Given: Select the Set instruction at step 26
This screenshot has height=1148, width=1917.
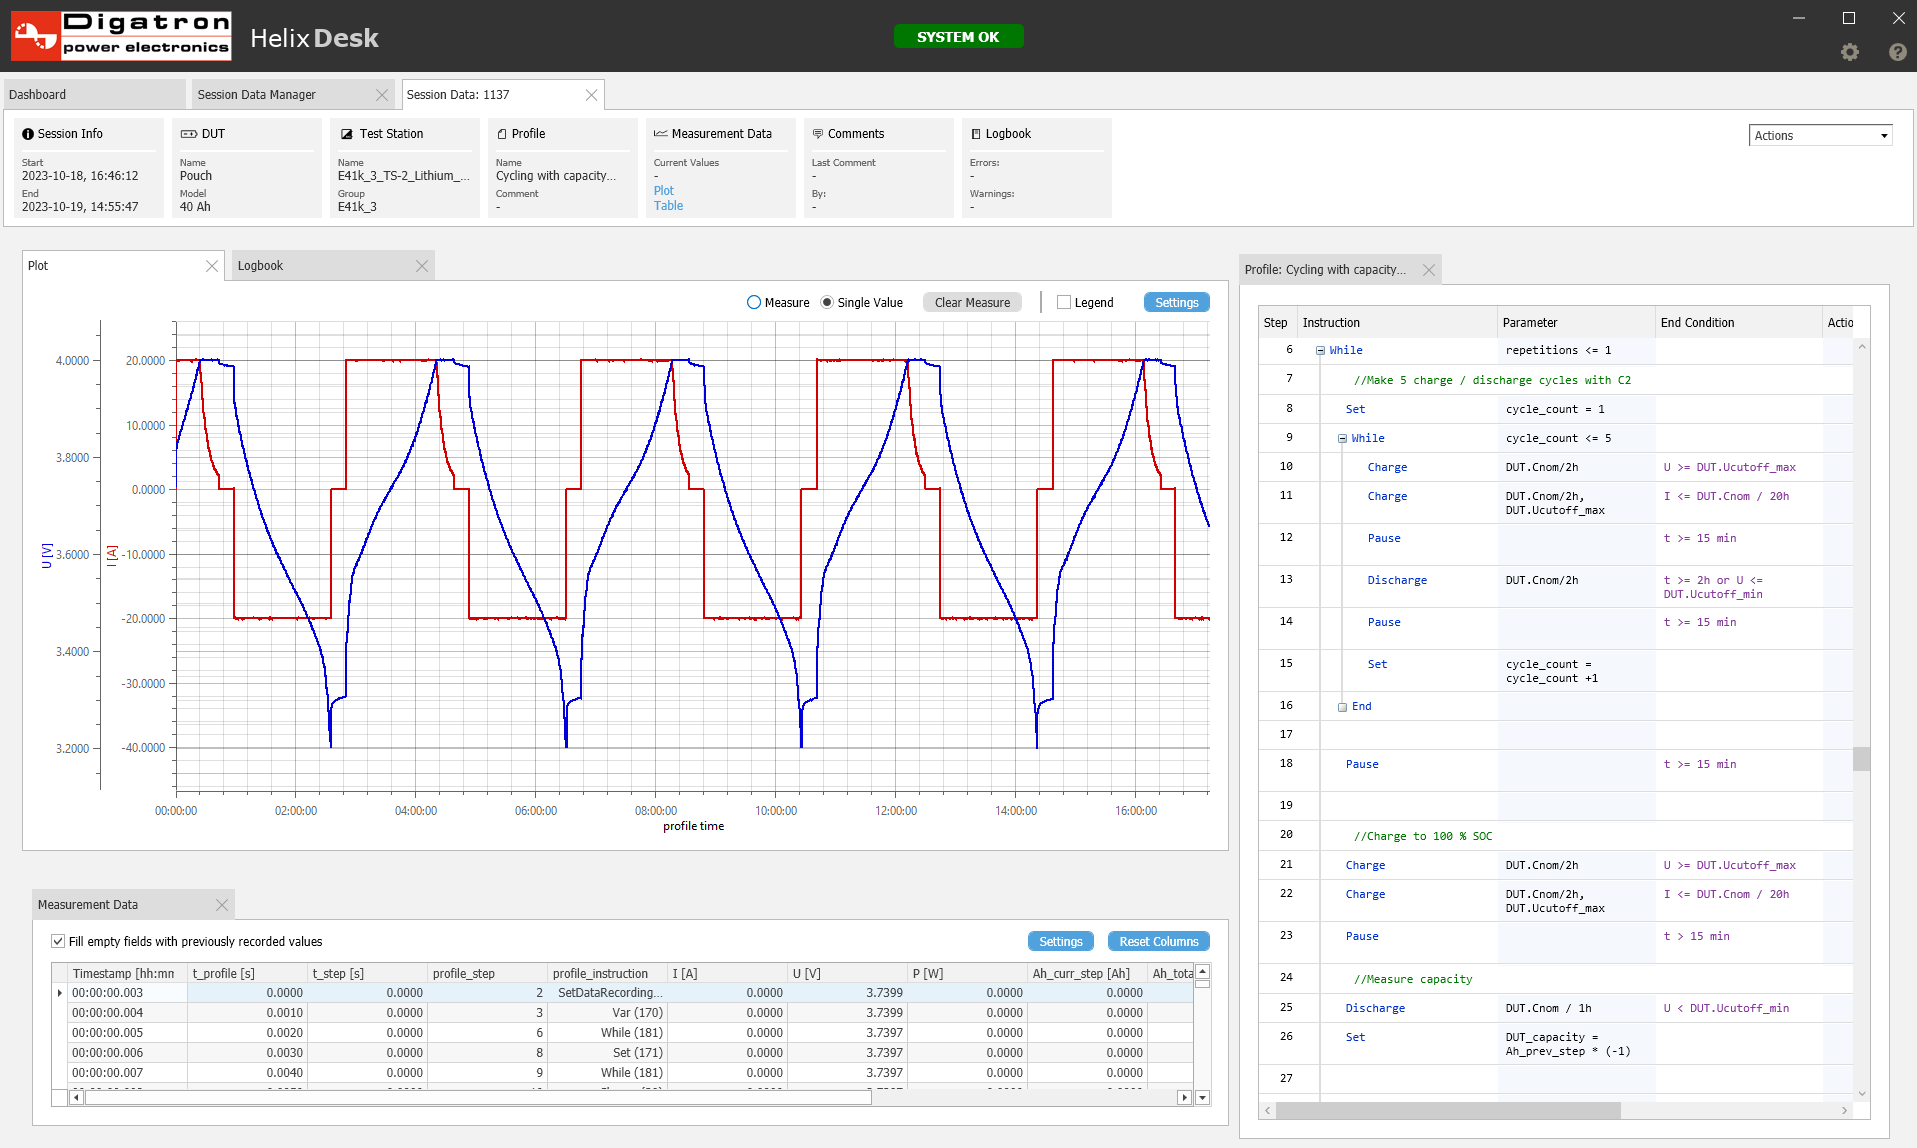Looking at the screenshot, I should point(1355,1038).
